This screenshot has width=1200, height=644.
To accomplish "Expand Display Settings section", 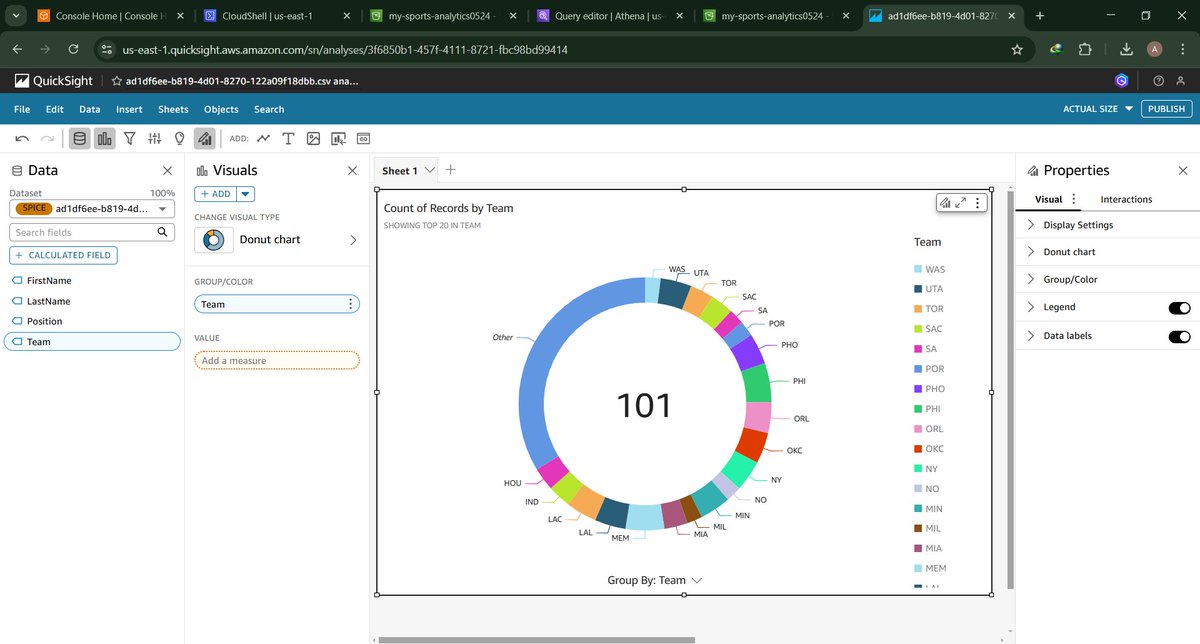I will pos(1031,225).
